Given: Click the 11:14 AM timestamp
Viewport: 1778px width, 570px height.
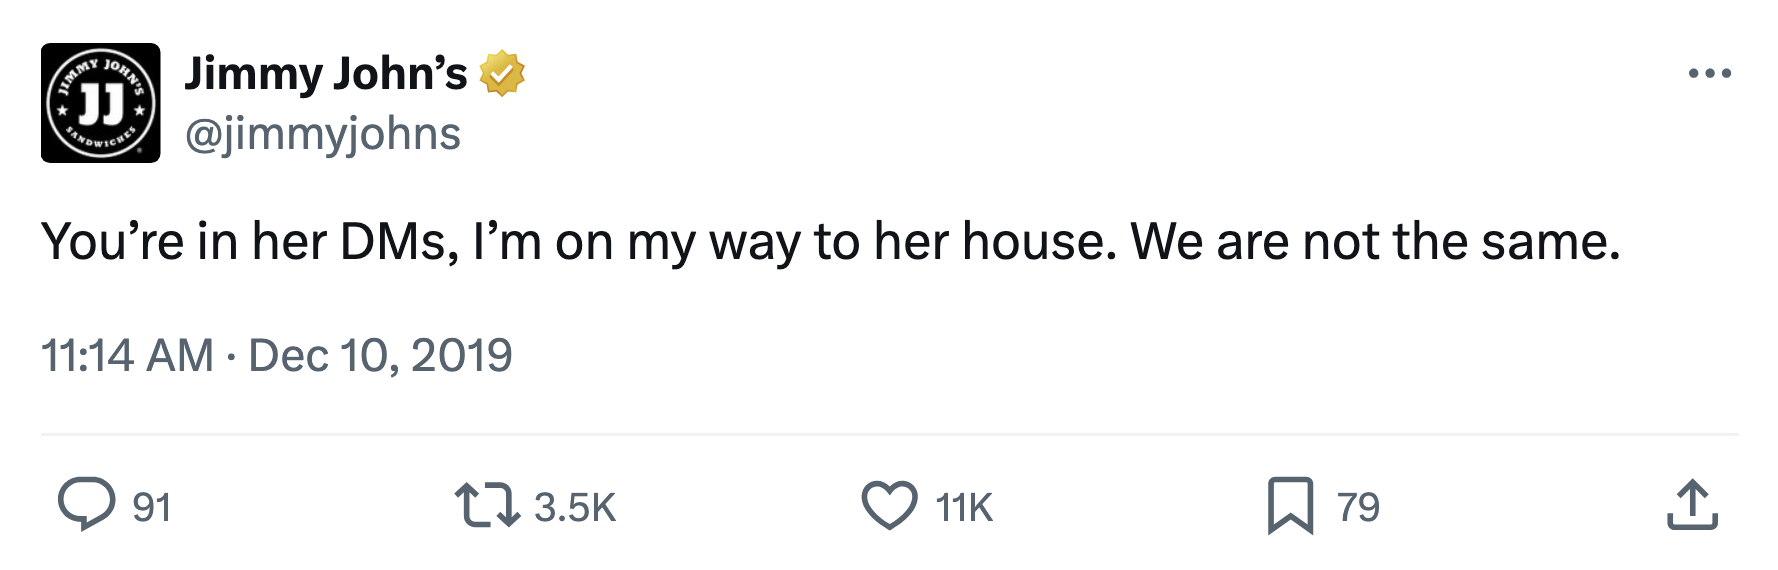Looking at the screenshot, I should 127,355.
